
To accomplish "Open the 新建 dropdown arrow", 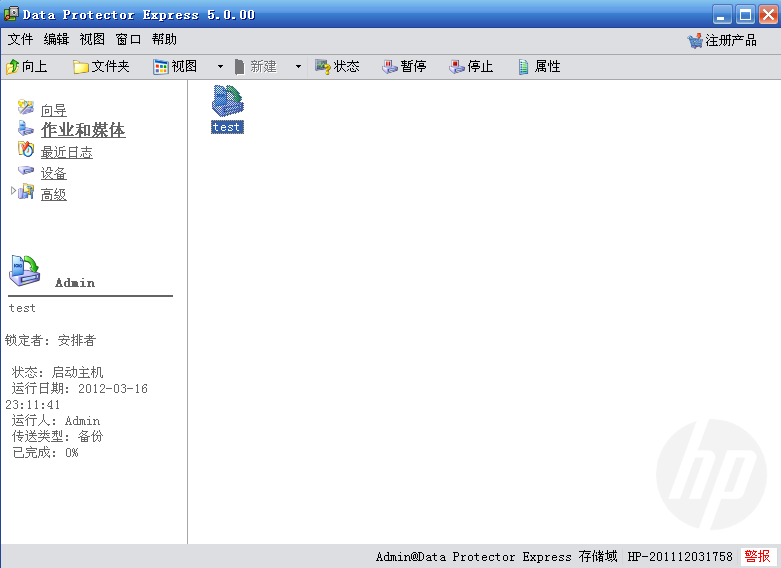I will [298, 66].
